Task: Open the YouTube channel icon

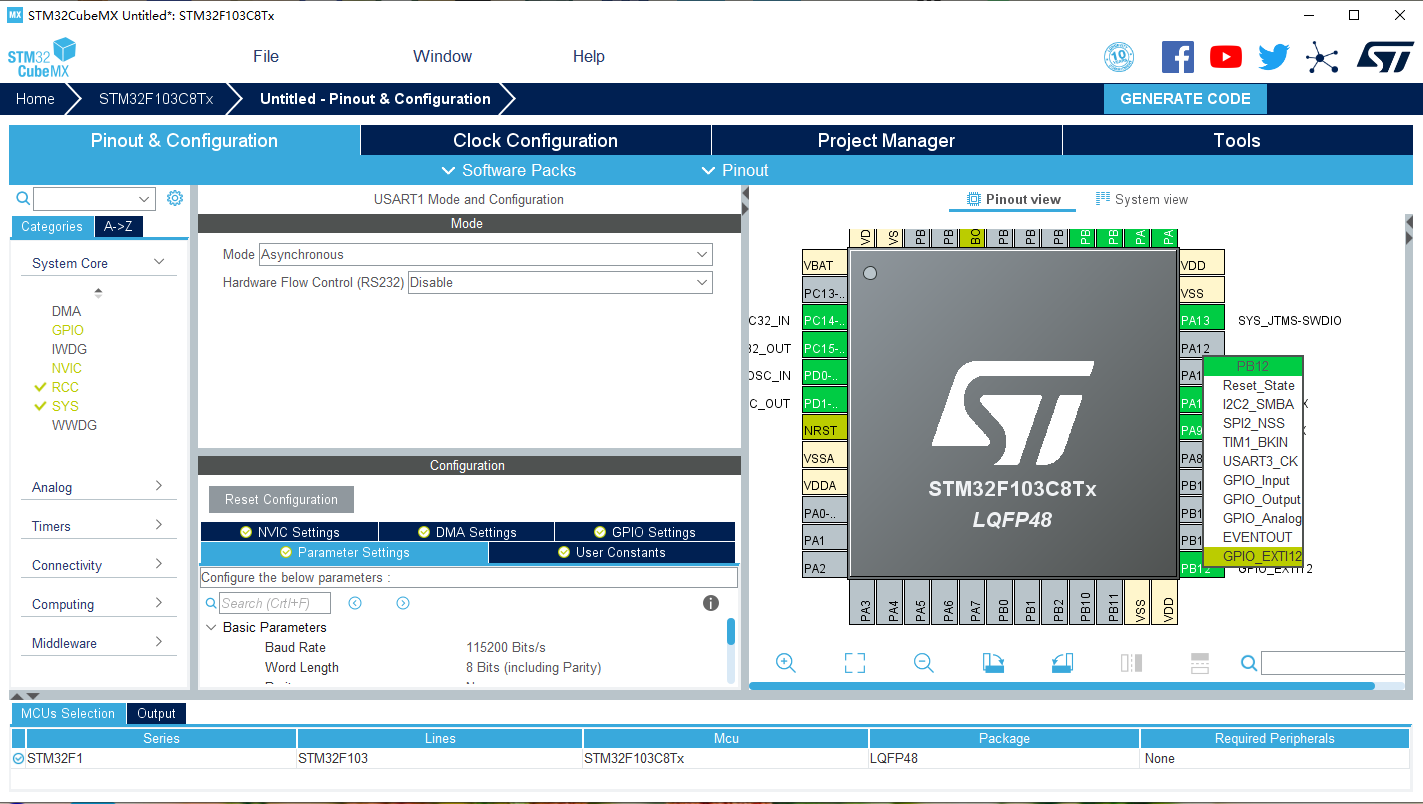Action: [x=1225, y=57]
